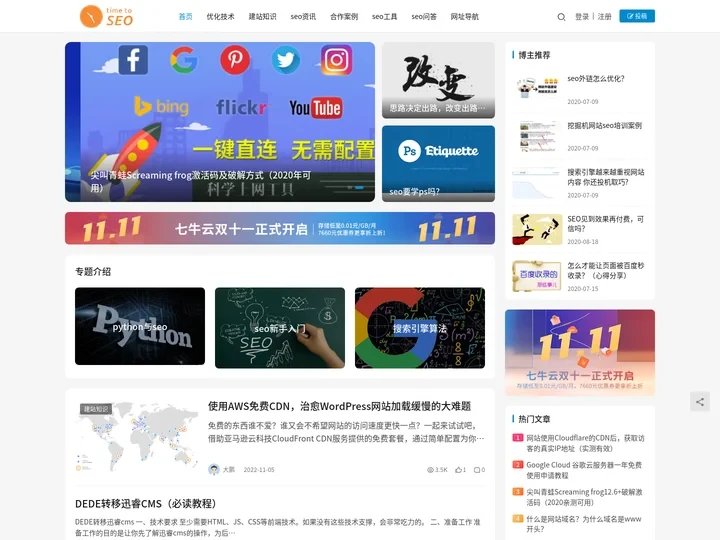Open the Screaming frog main slider banner
Image resolution: width=720 pixels, height=540 pixels.
[x=220, y=122]
